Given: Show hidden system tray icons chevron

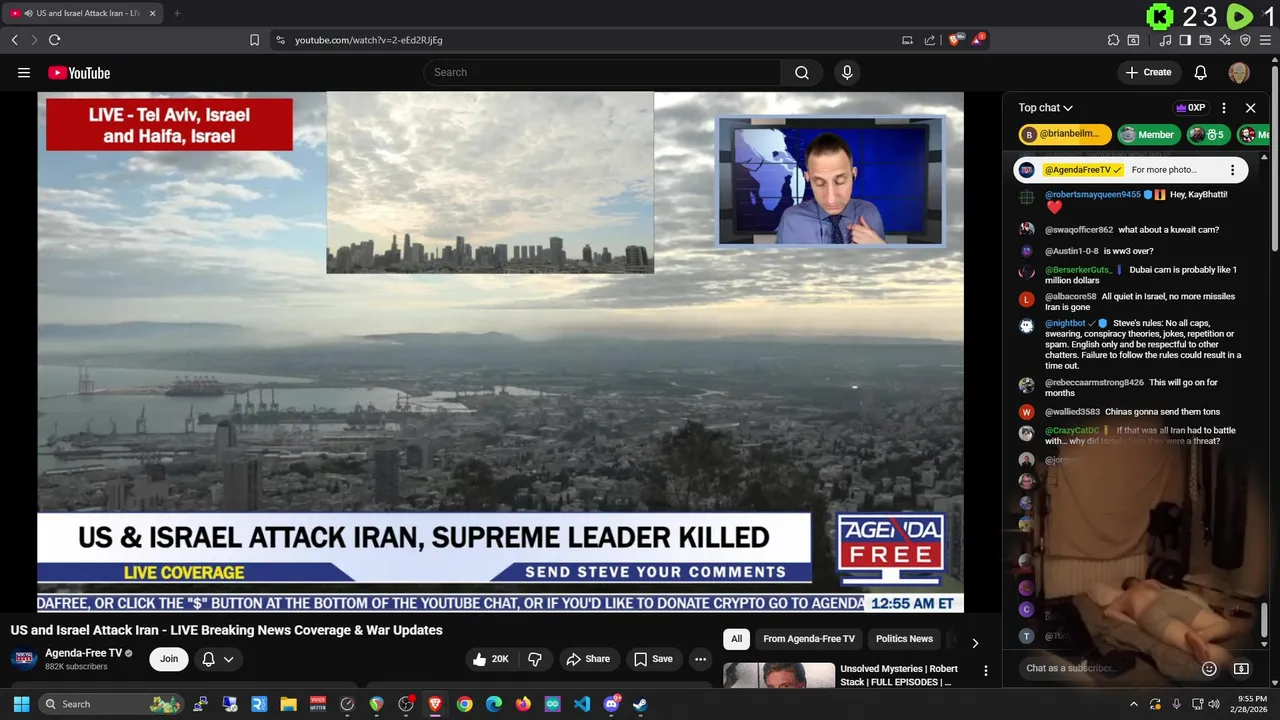Looking at the screenshot, I should (1133, 704).
